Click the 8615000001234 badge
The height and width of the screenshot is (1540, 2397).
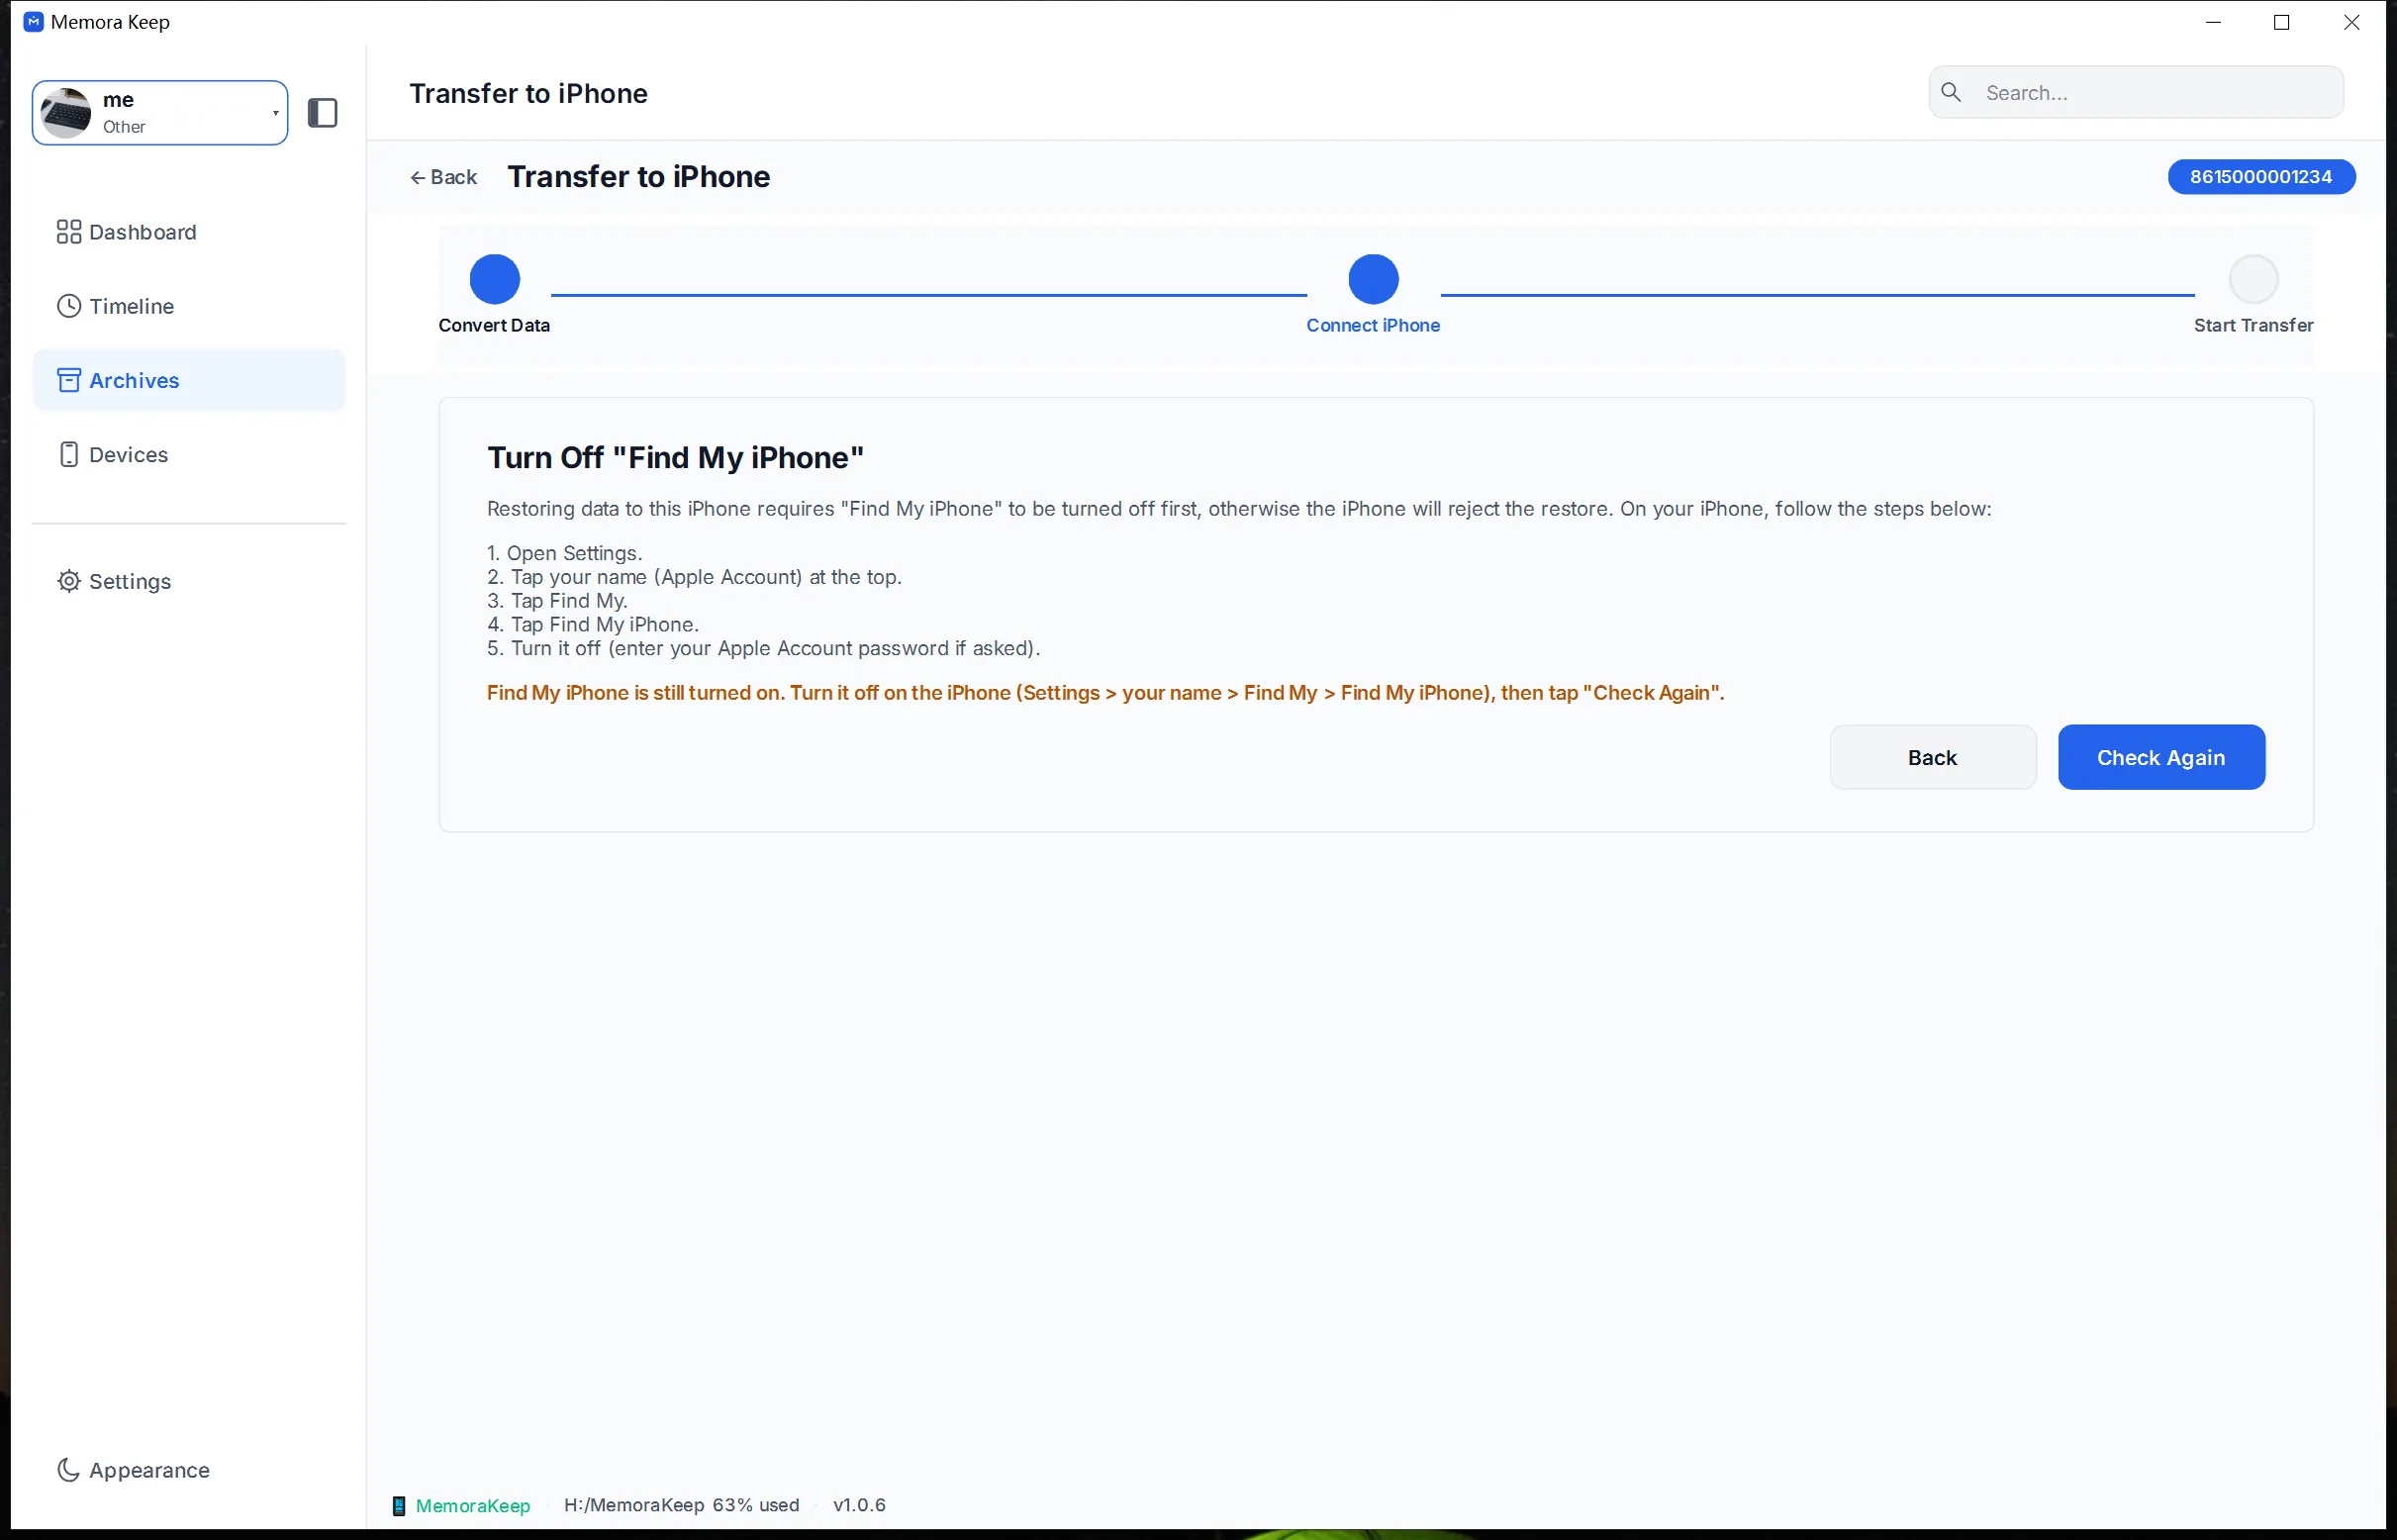pos(2260,177)
